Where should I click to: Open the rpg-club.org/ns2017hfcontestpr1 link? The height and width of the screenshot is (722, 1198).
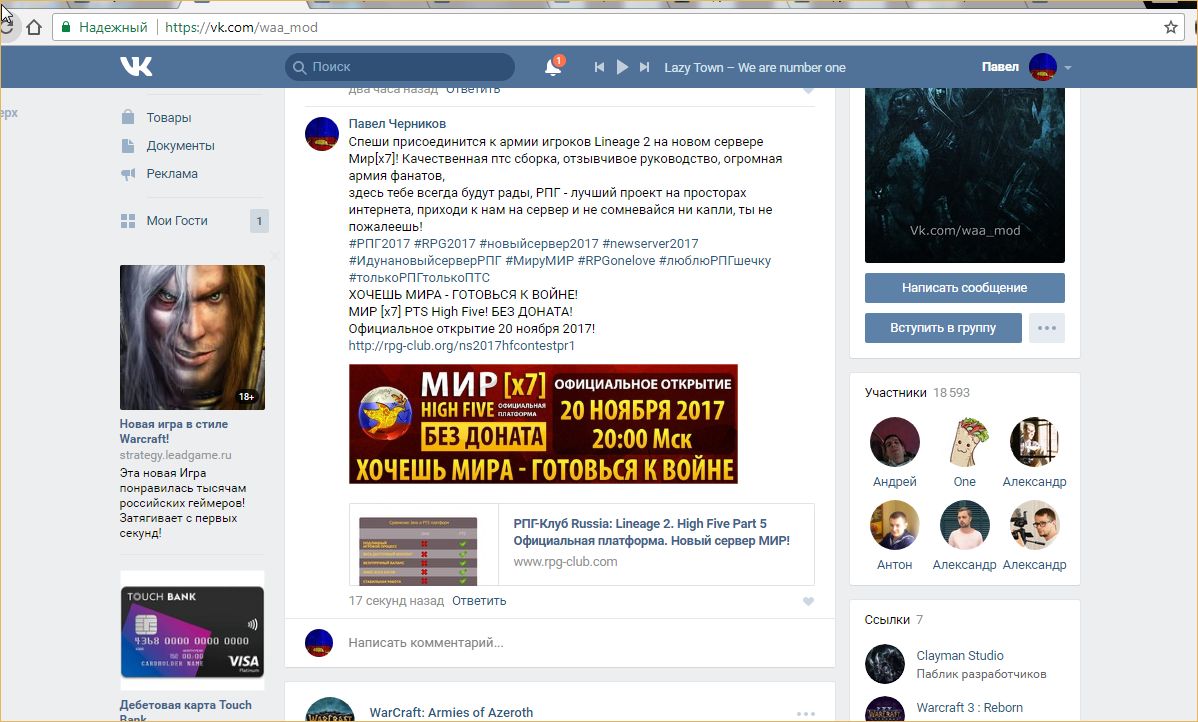[461, 345]
